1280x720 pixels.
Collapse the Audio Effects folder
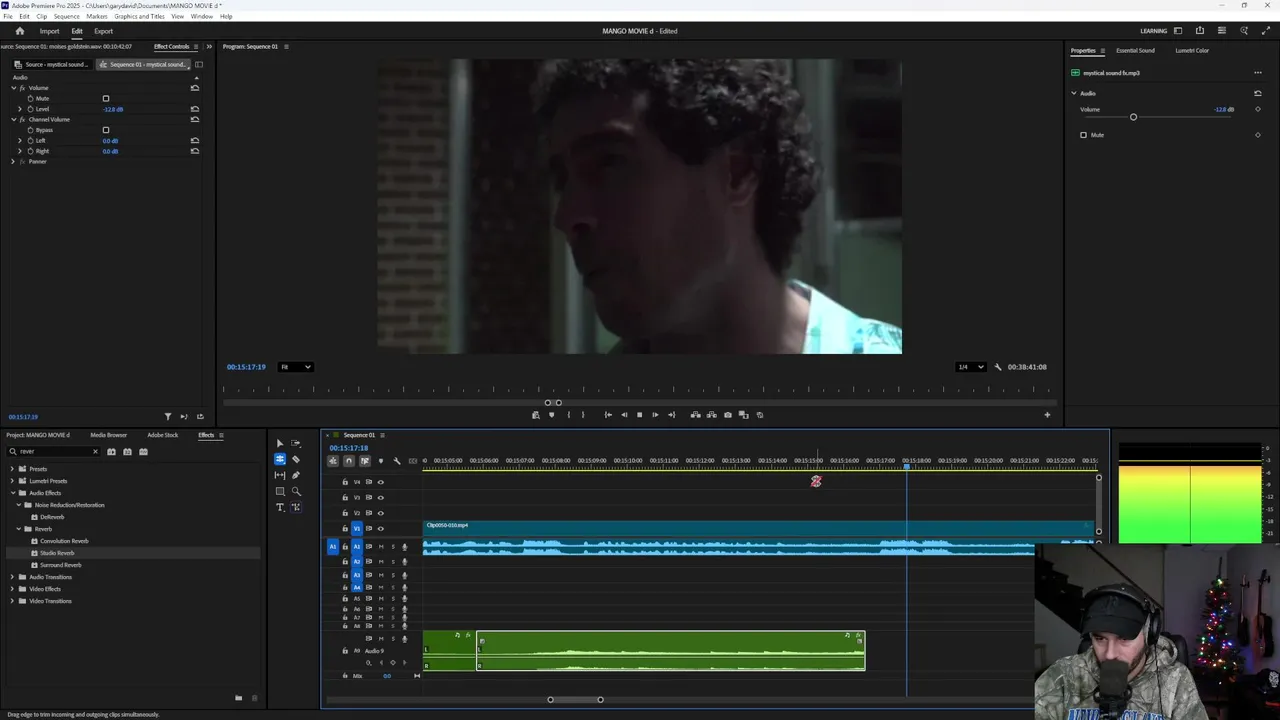12,493
